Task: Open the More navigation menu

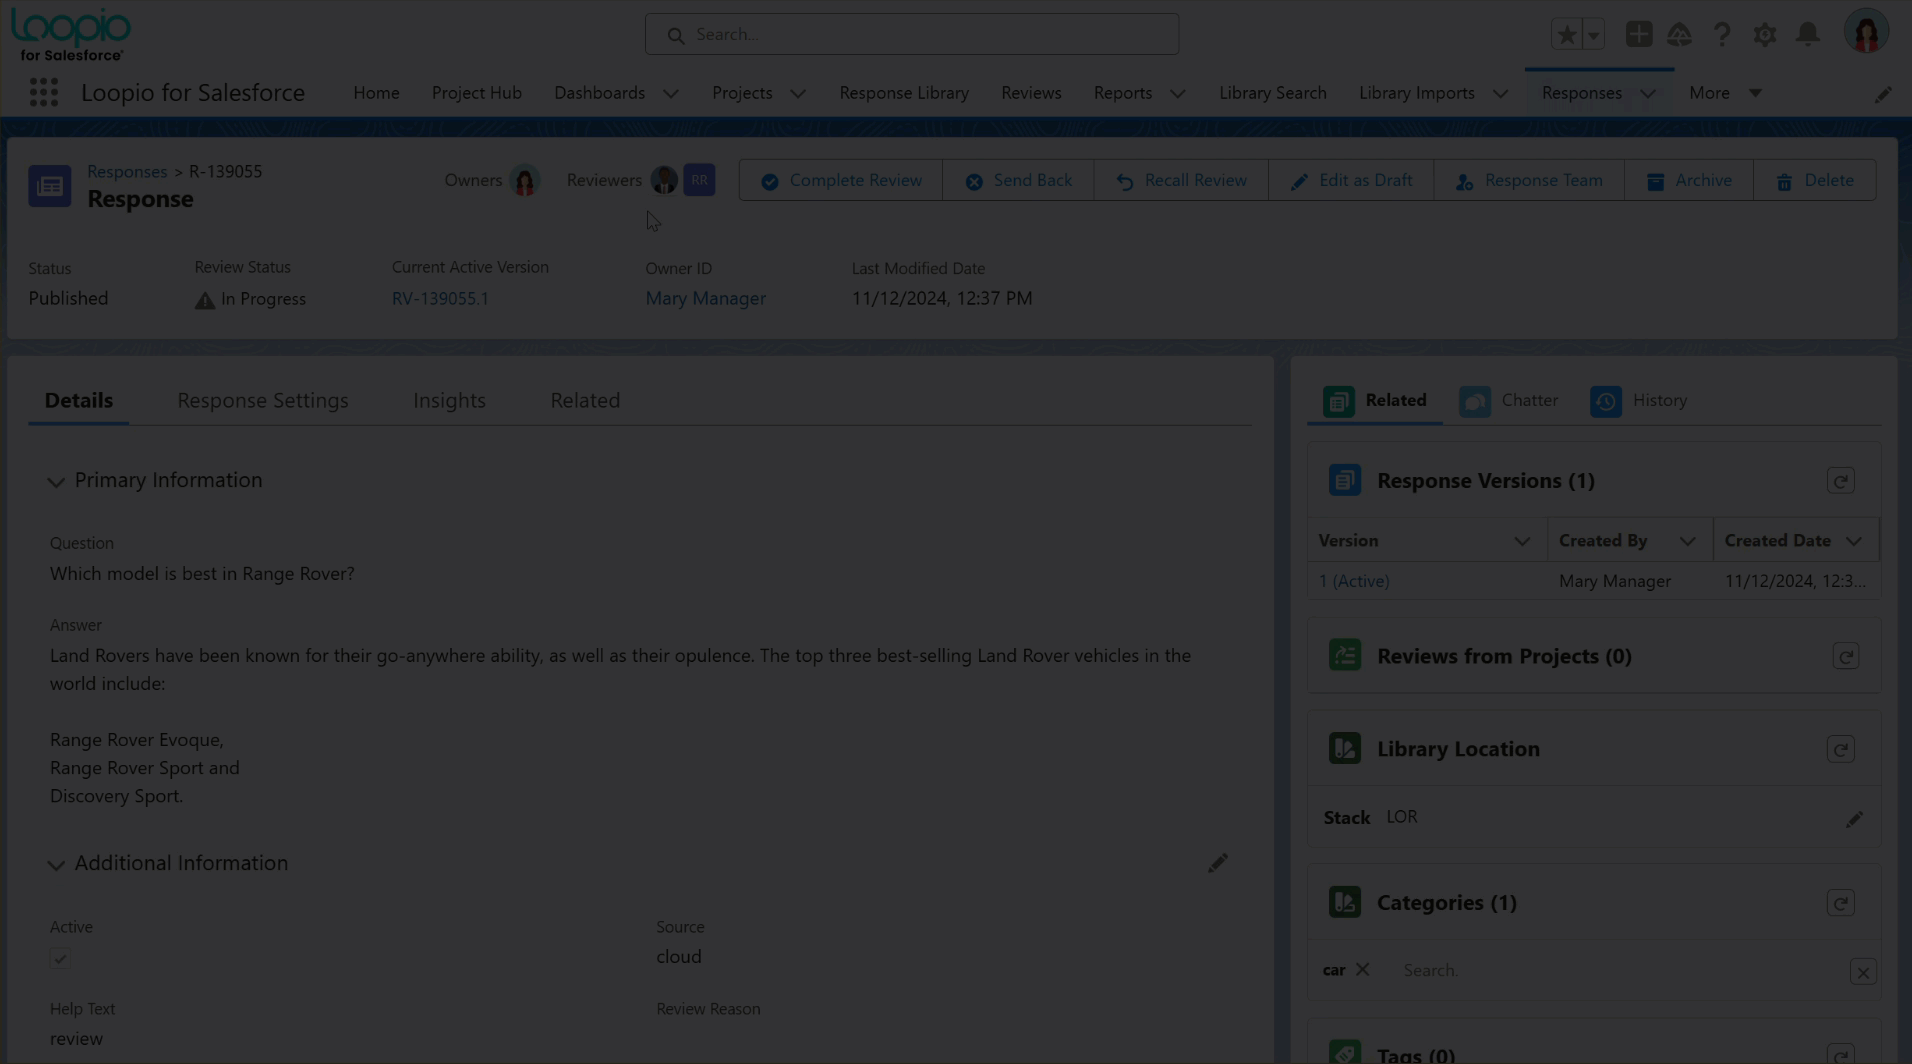Action: coord(1724,93)
